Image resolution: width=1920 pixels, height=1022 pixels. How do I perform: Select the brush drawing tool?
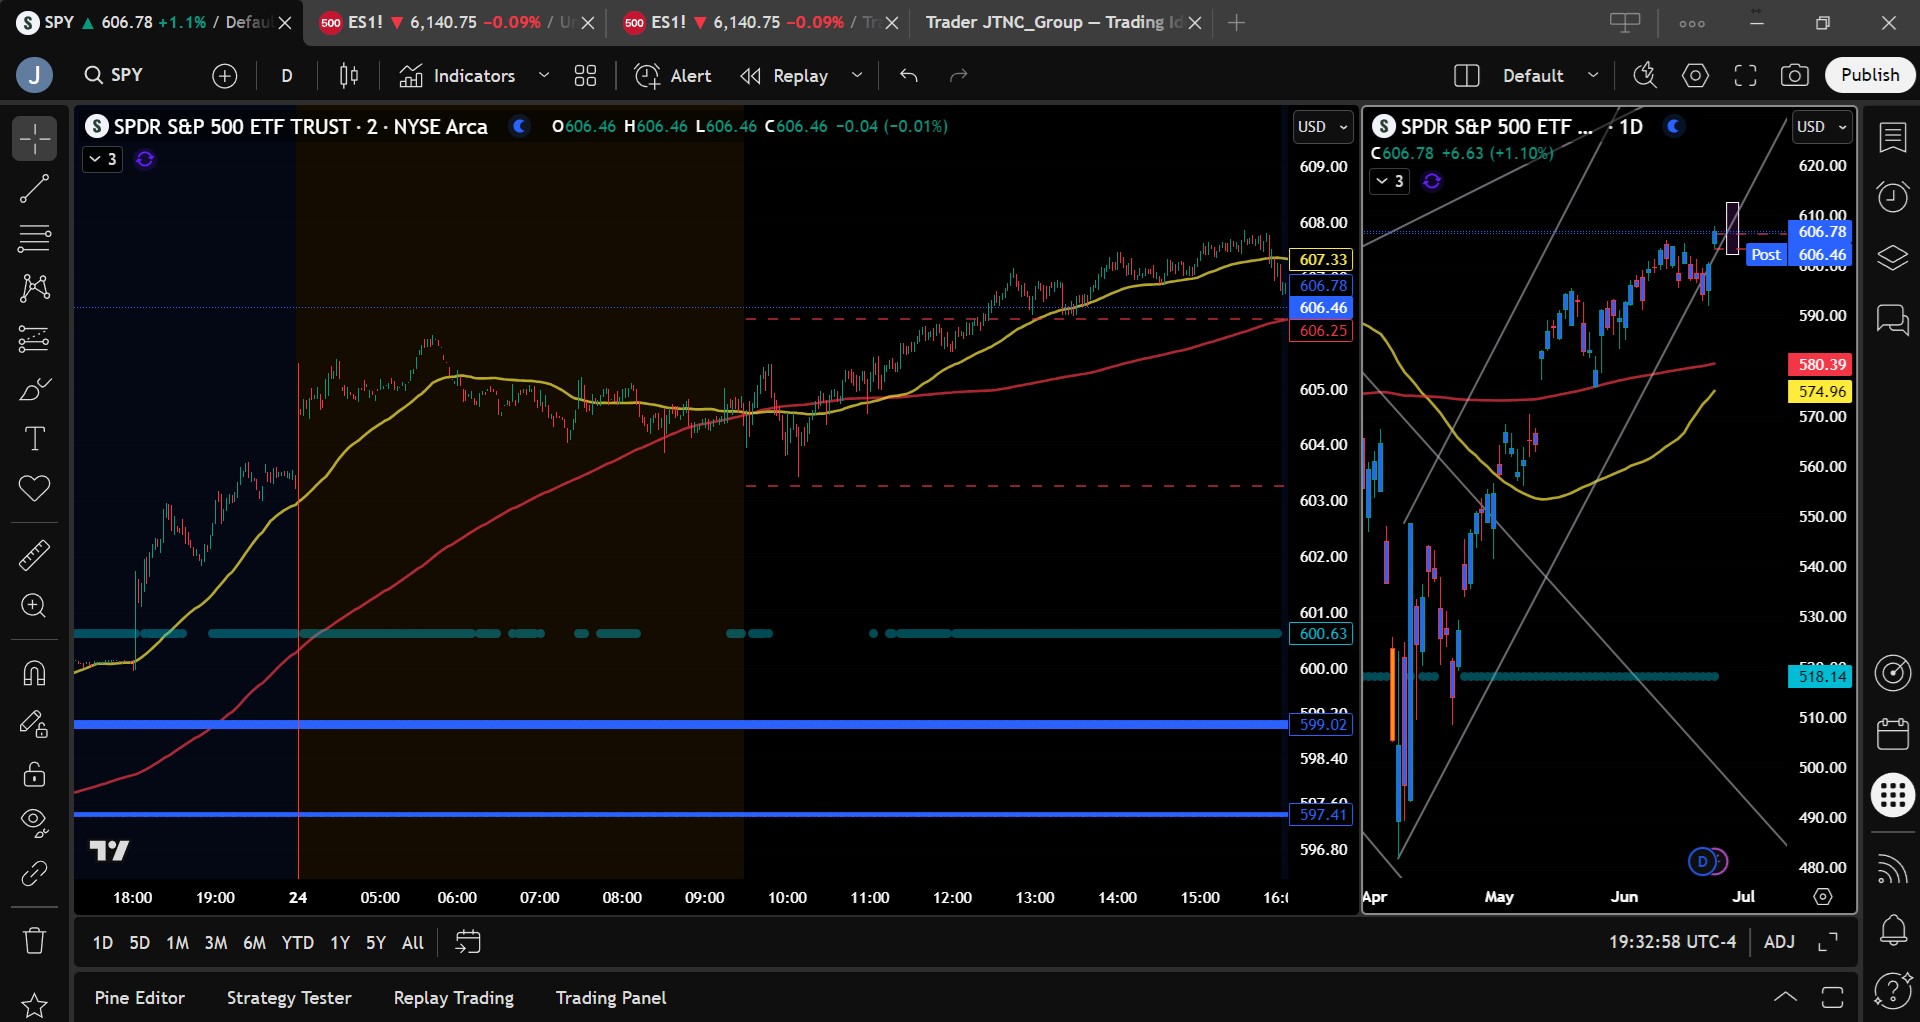[34, 389]
